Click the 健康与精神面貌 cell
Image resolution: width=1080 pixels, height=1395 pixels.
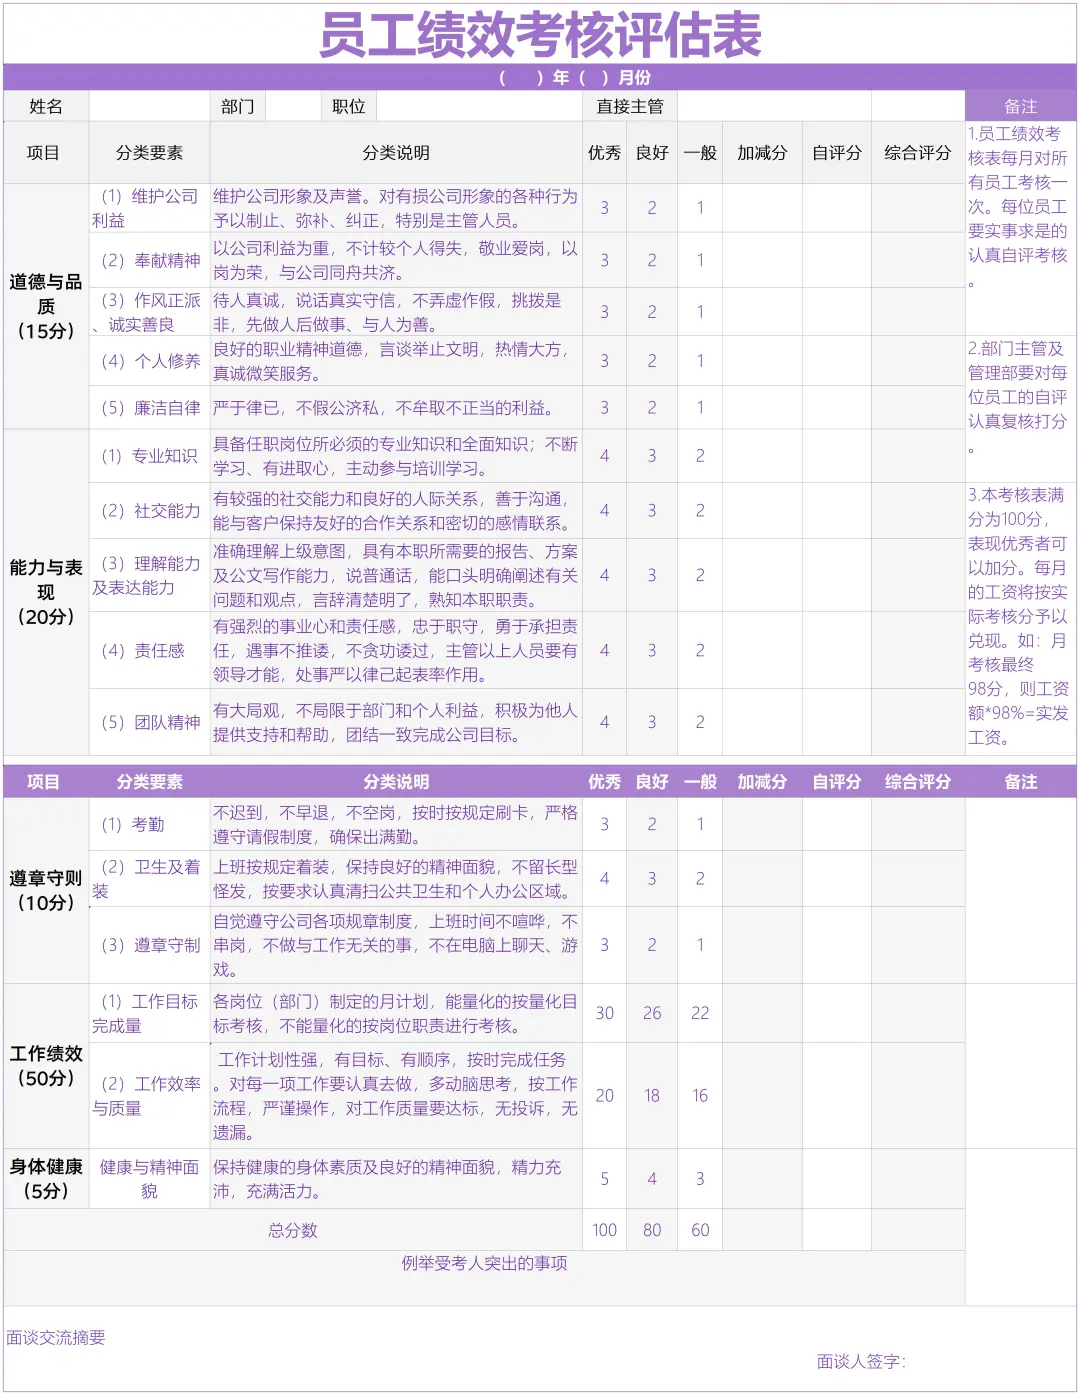click(150, 1179)
